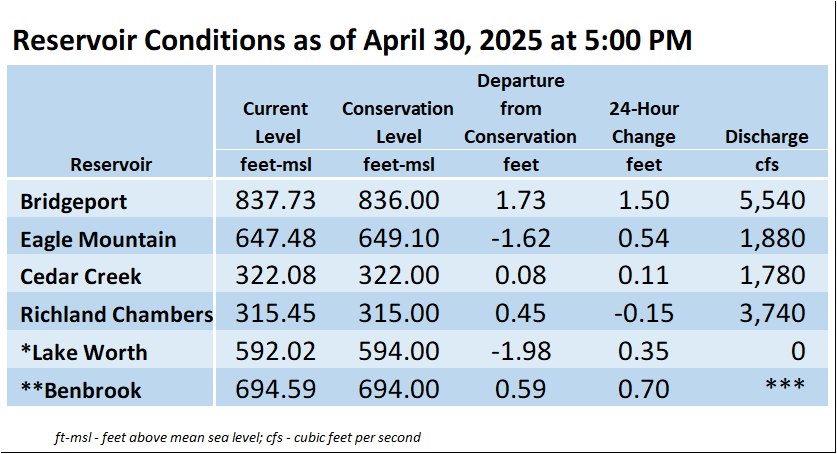Image resolution: width=837 pixels, height=454 pixels.
Task: Select Lake Worth conservation level 594.00
Action: [398, 352]
